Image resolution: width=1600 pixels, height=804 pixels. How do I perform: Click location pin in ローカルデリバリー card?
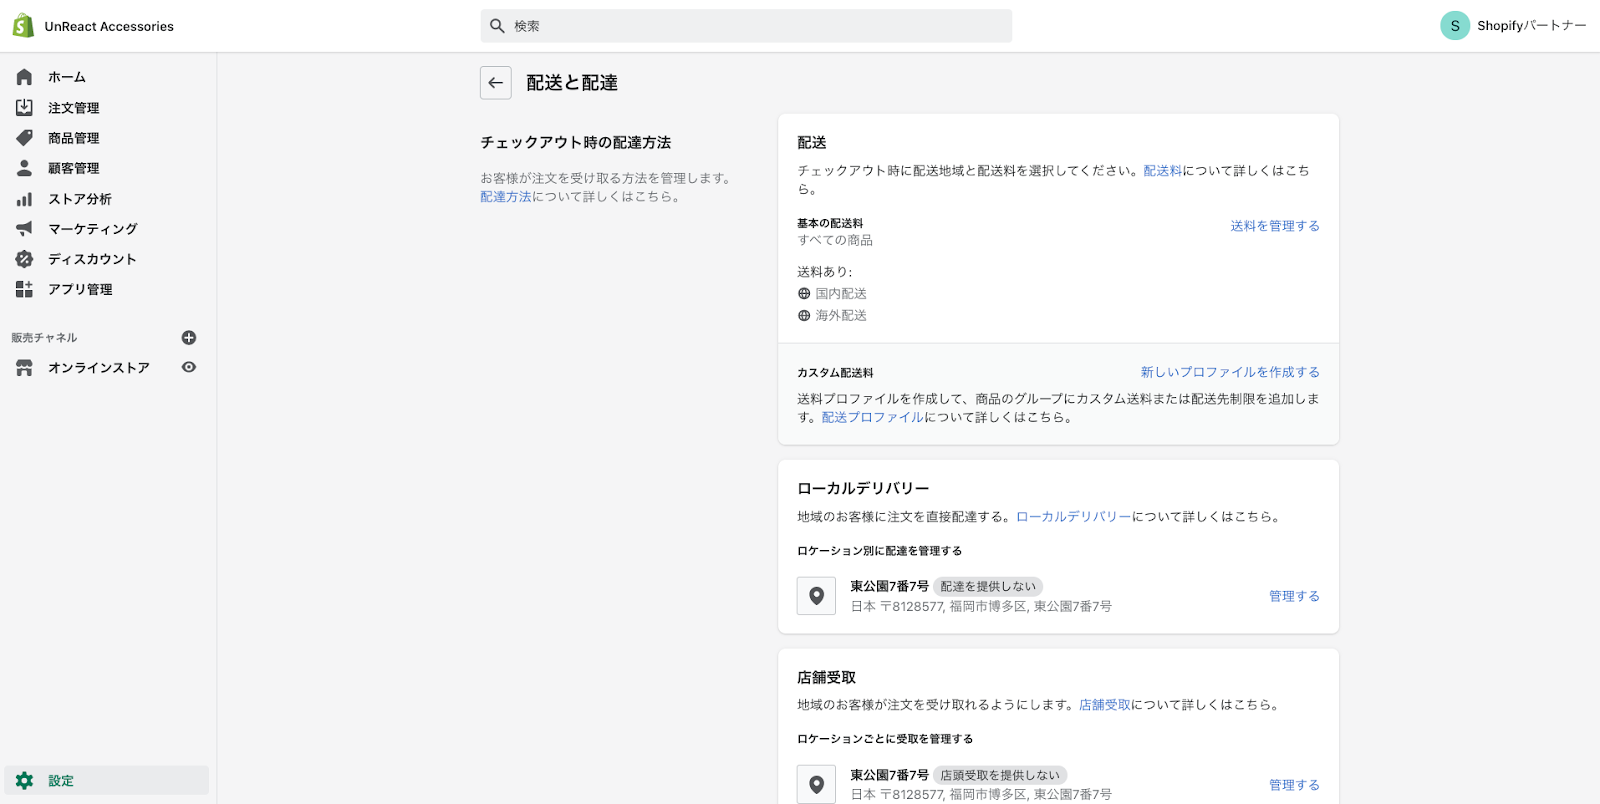pyautogui.click(x=817, y=596)
